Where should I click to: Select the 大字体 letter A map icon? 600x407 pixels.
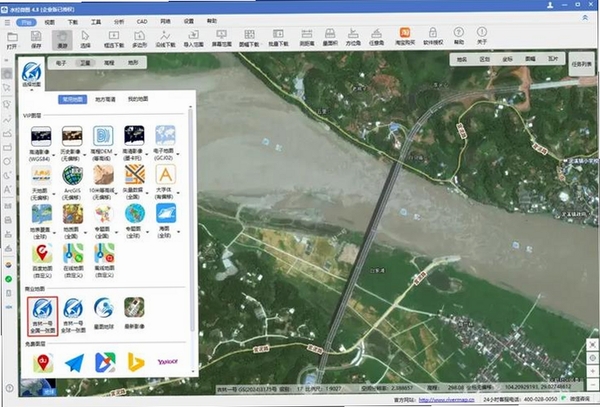click(165, 182)
